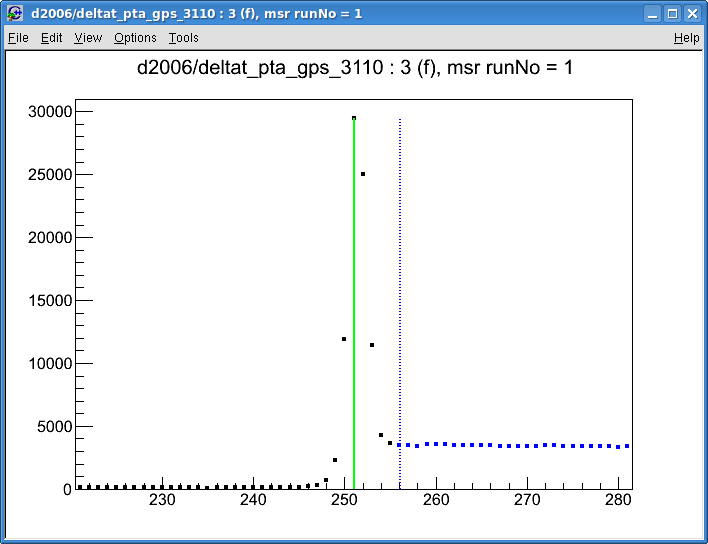The image size is (708, 544).
Task: Click the x-axis label 230
Action: [162, 501]
